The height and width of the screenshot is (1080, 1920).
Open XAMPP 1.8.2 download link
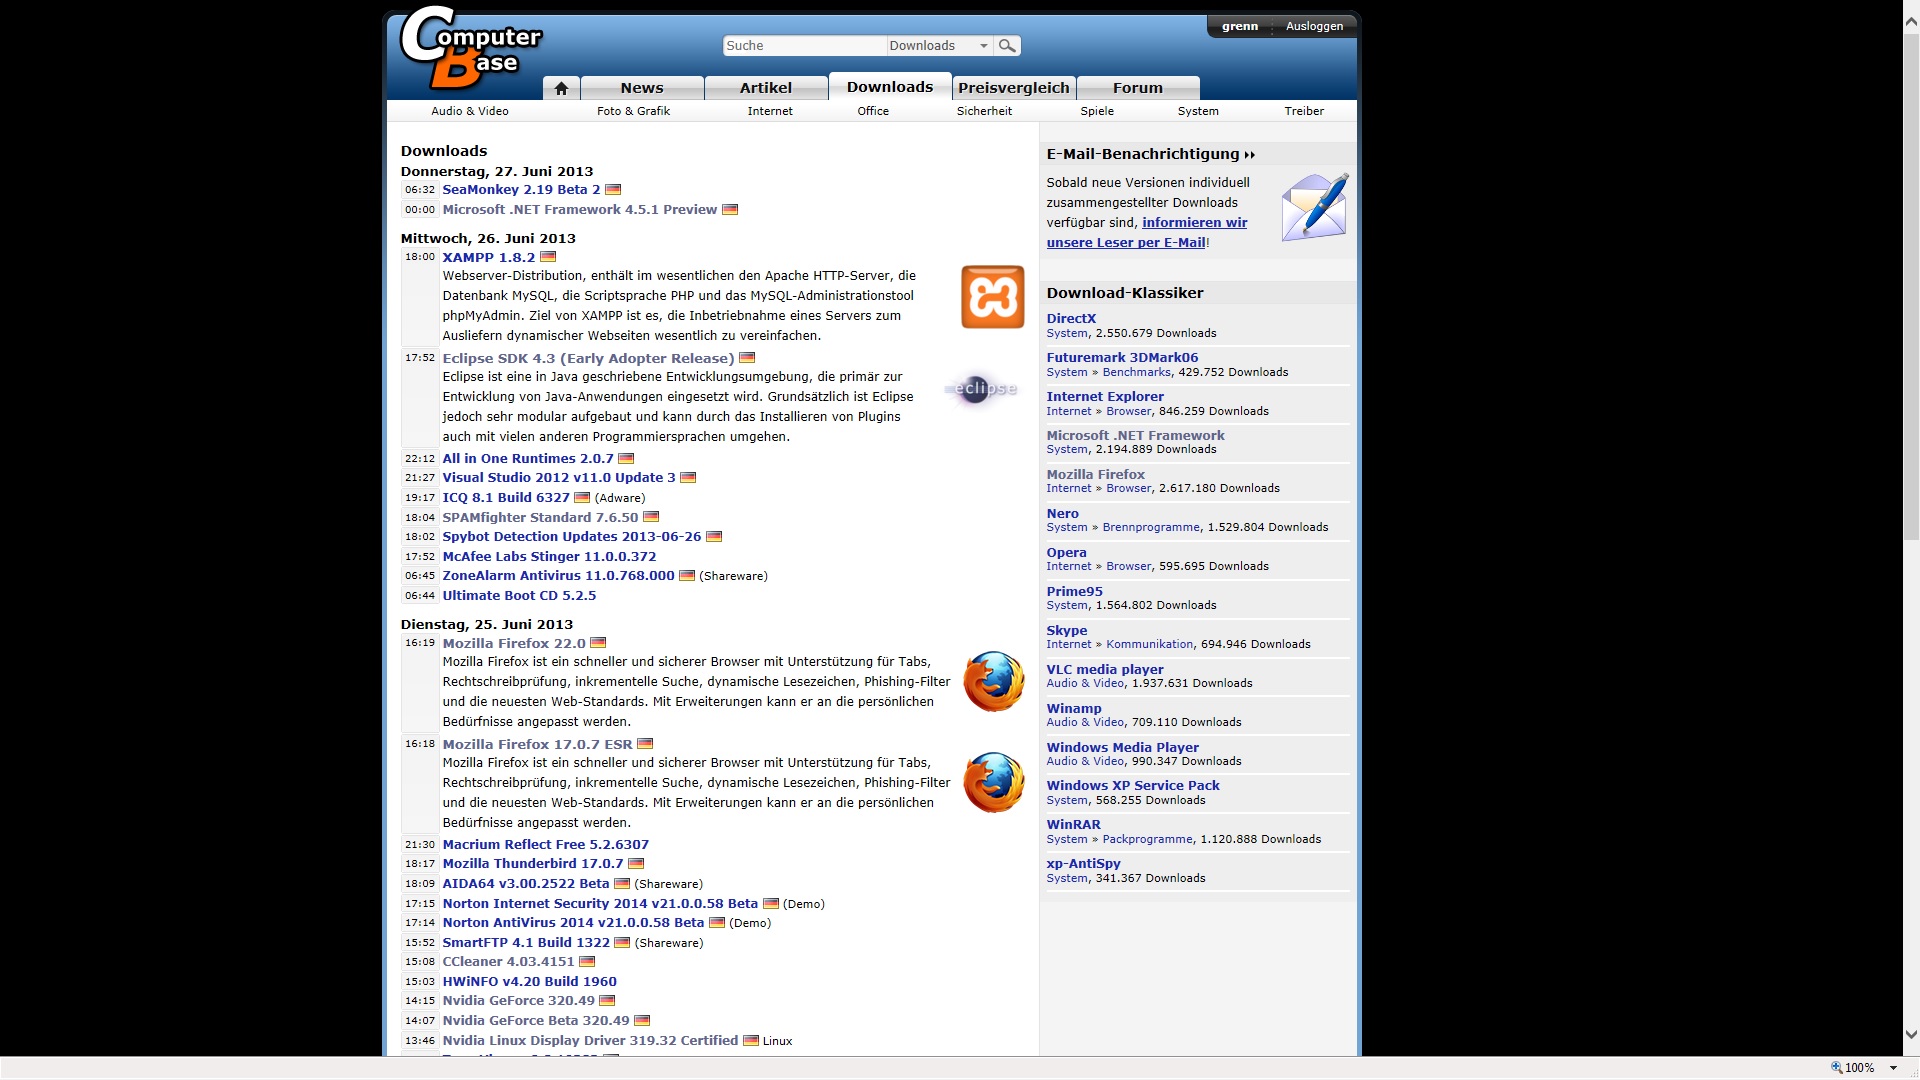coord(488,257)
